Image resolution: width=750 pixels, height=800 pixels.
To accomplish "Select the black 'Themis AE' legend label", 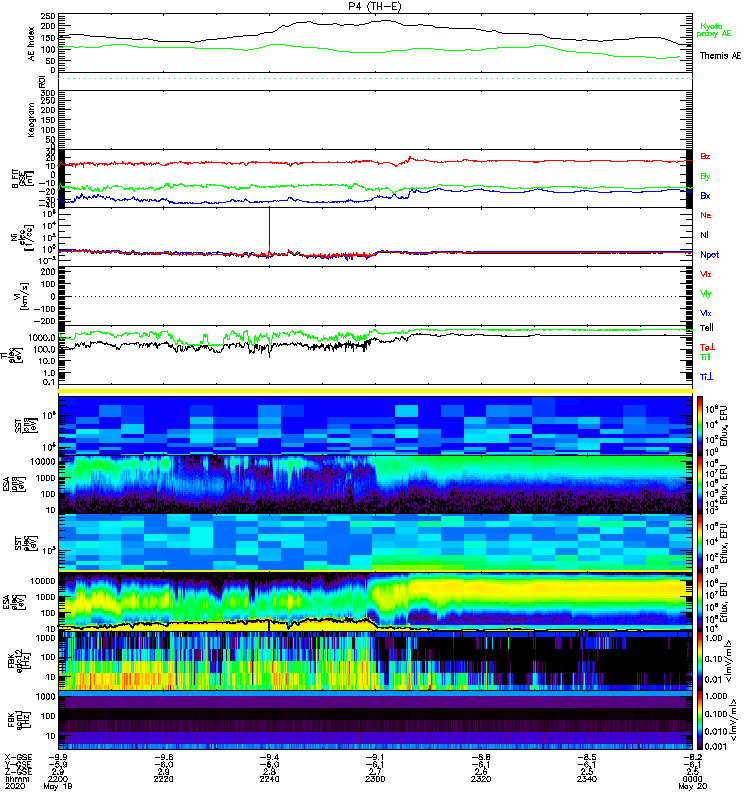I will [720, 56].
